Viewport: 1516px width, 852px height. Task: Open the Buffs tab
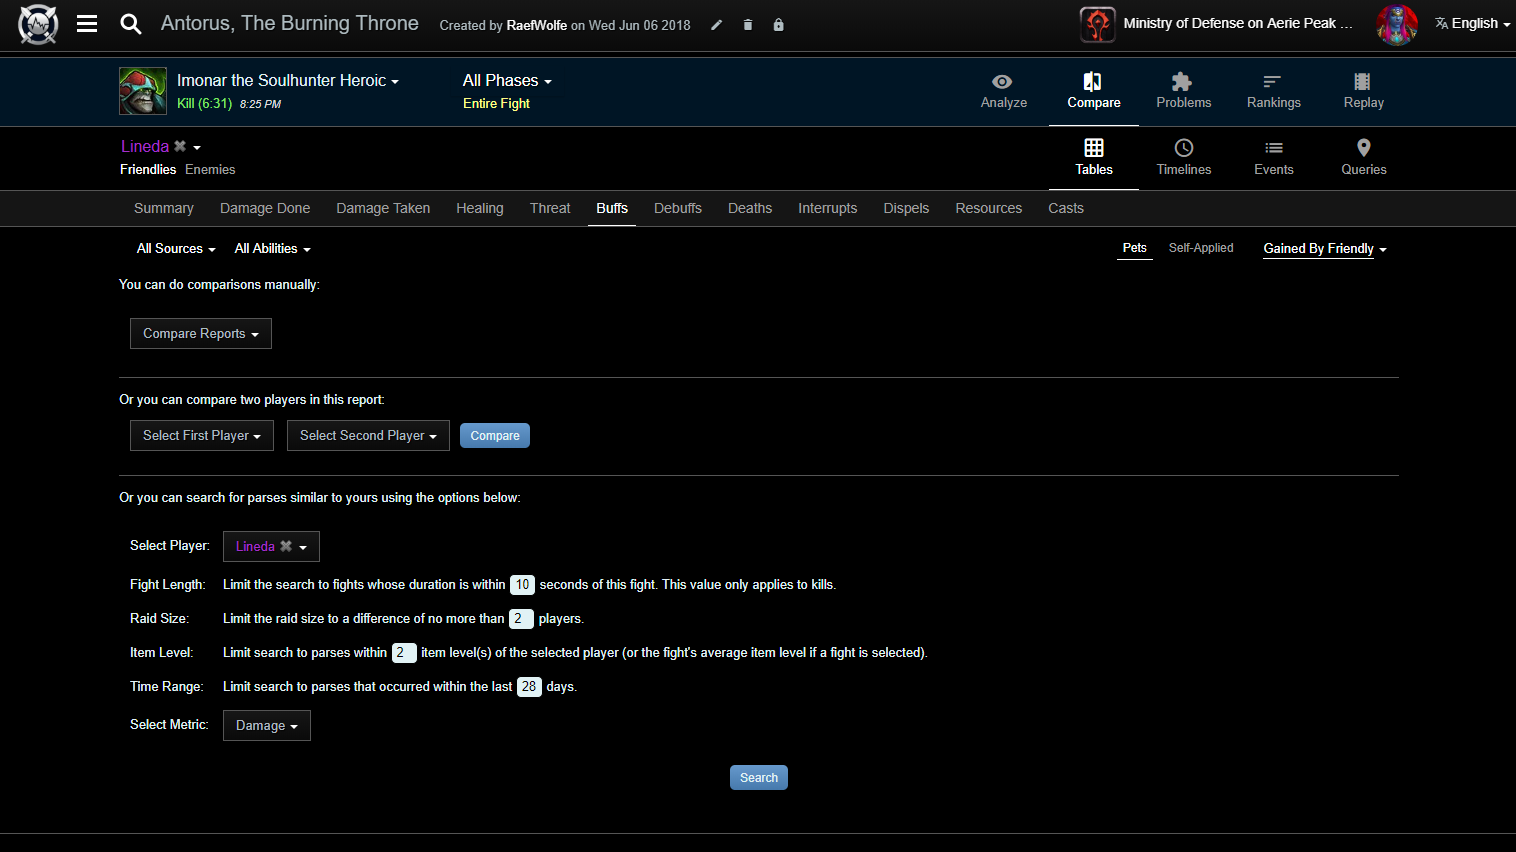tap(612, 208)
